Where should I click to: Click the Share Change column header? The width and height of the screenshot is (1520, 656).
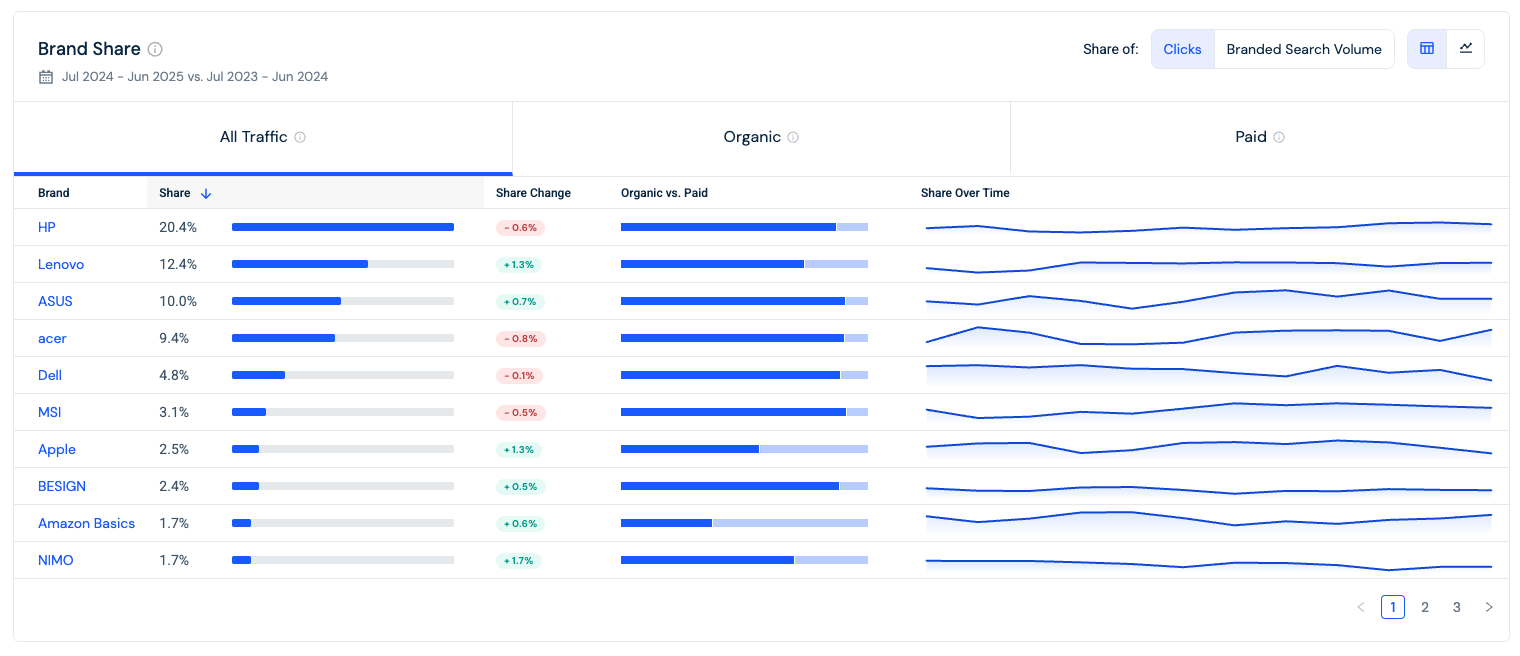point(533,193)
